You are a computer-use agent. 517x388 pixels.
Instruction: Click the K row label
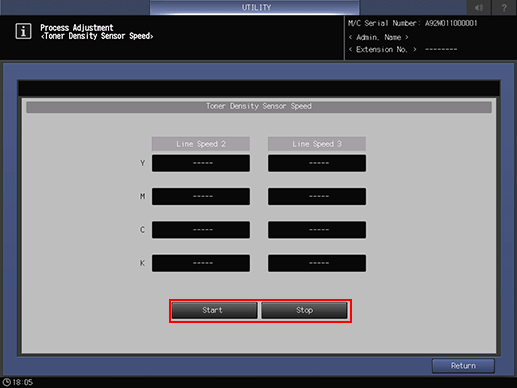[143, 263]
